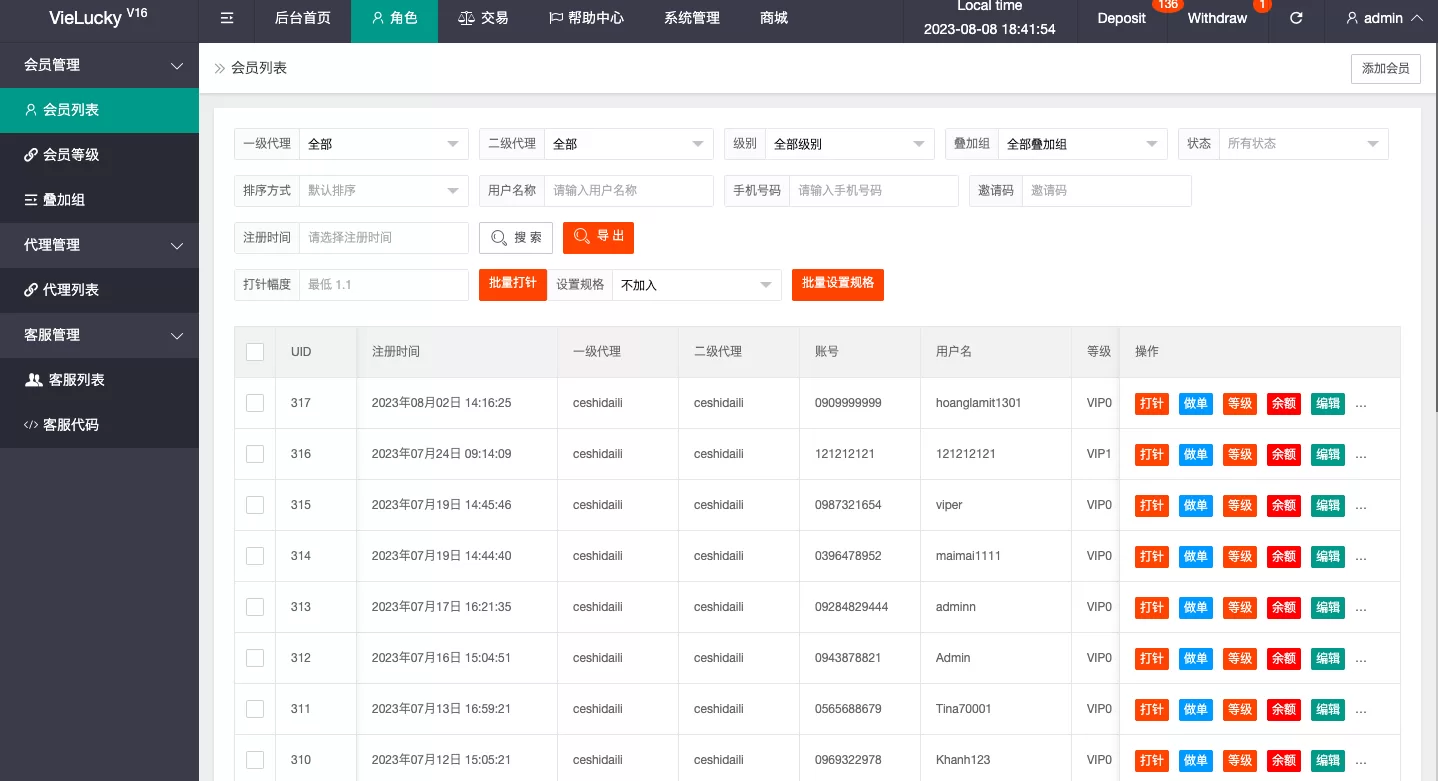
Task: Select checkbox for UID 317 row
Action: coord(255,403)
